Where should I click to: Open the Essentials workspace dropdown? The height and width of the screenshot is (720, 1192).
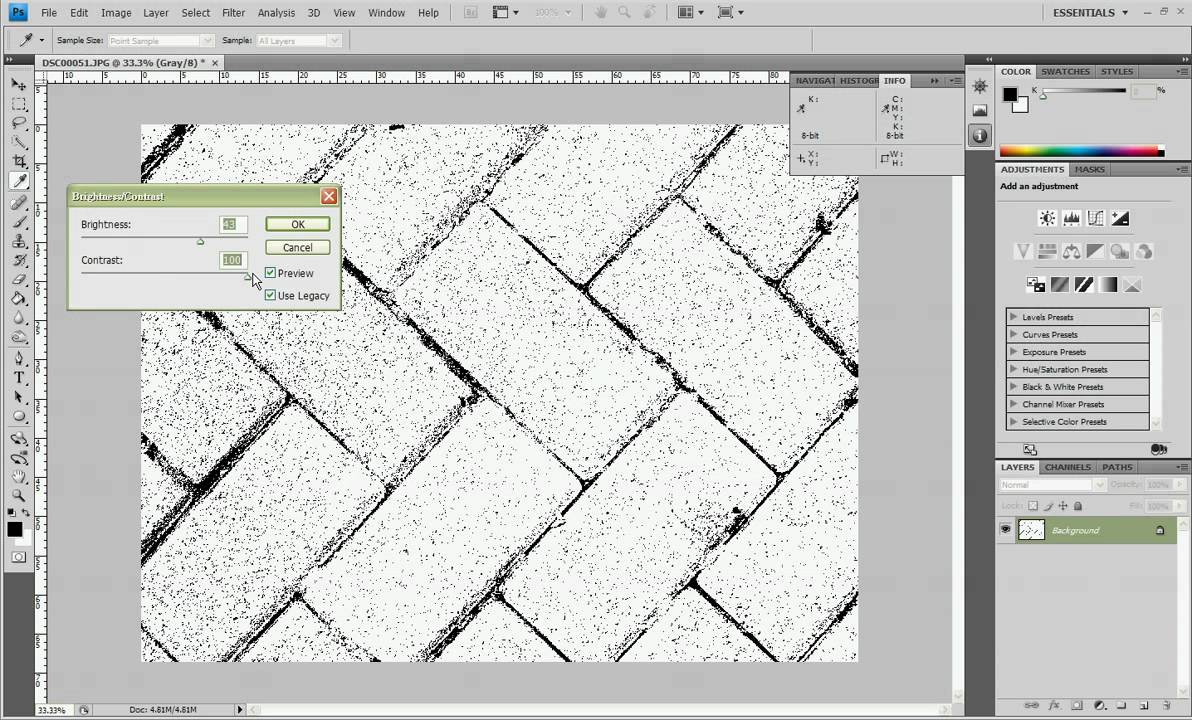pos(1090,13)
